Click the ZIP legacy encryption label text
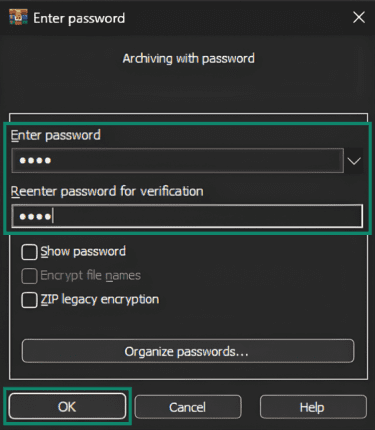Screen dimensions: 375x430 tap(100, 300)
